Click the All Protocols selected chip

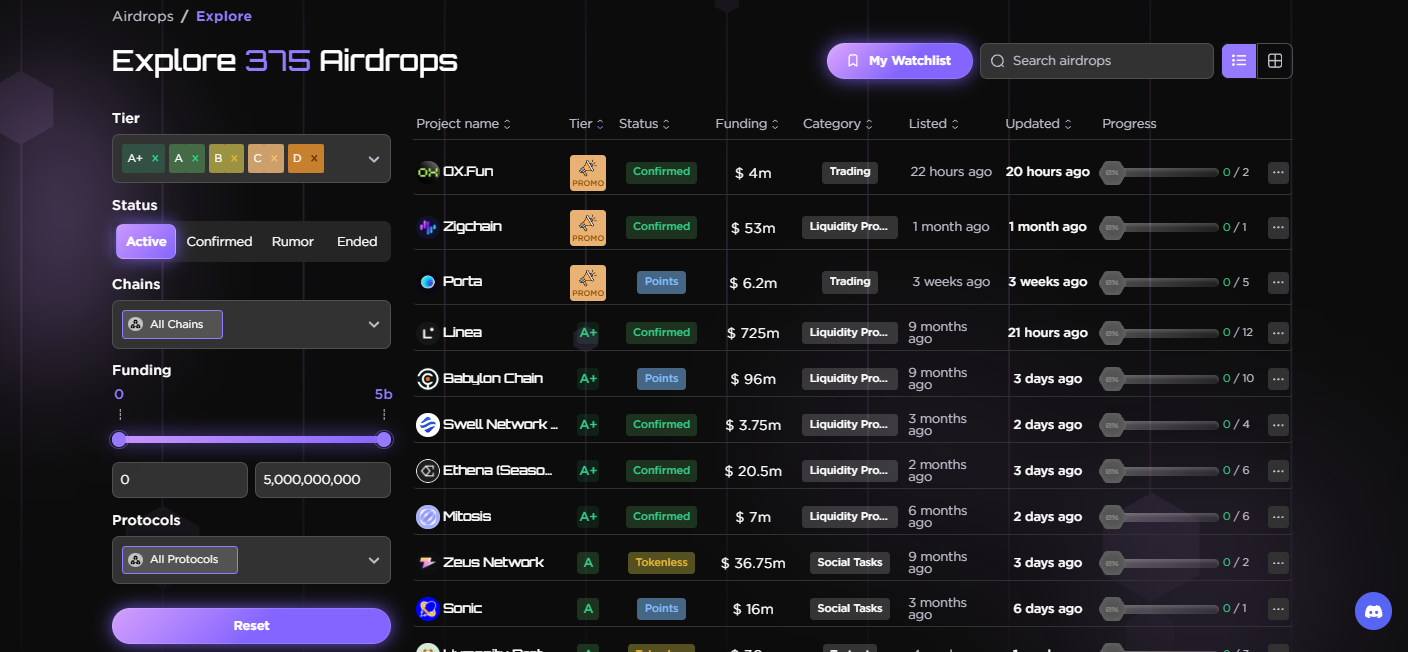(180, 560)
